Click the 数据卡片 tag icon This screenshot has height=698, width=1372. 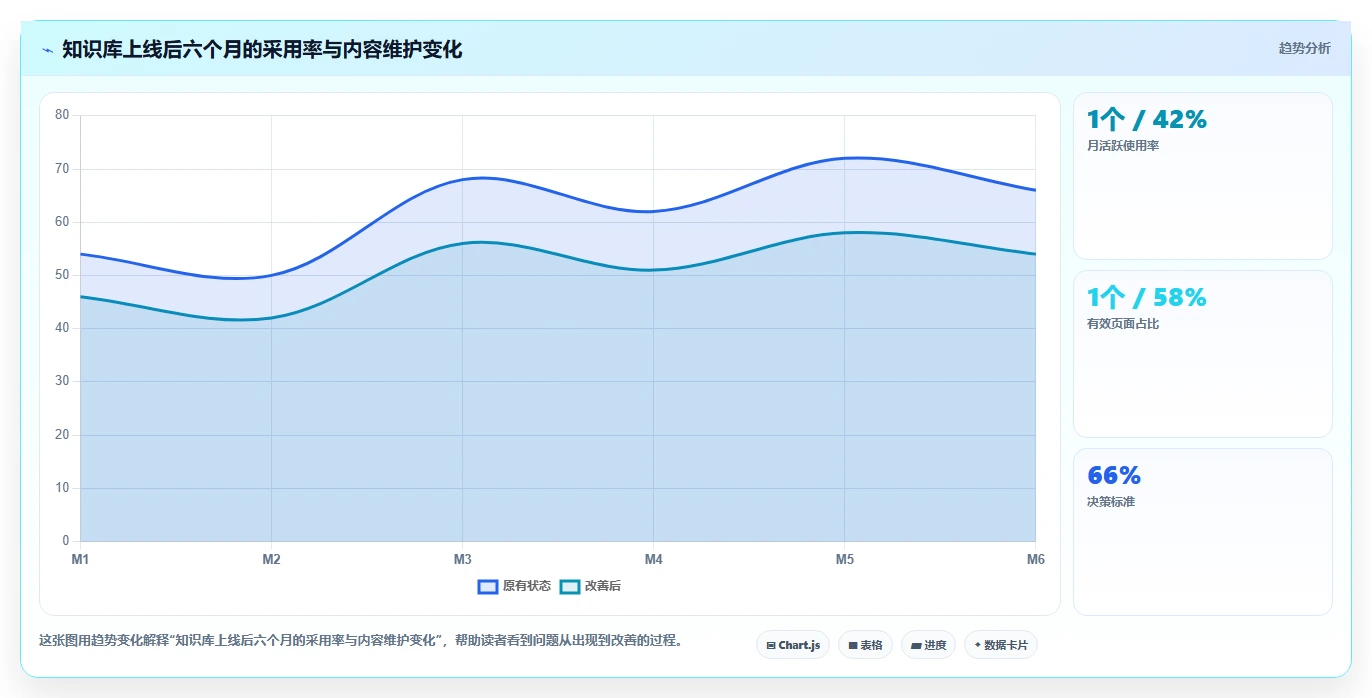point(977,645)
